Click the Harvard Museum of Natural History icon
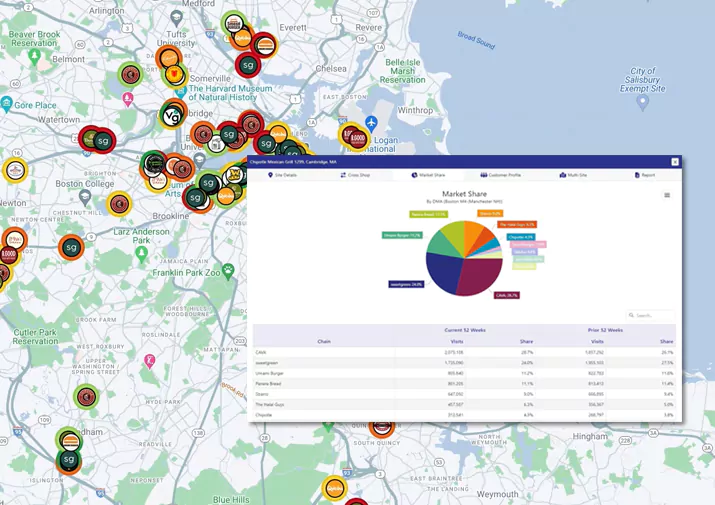The image size is (715, 505). (x=181, y=91)
